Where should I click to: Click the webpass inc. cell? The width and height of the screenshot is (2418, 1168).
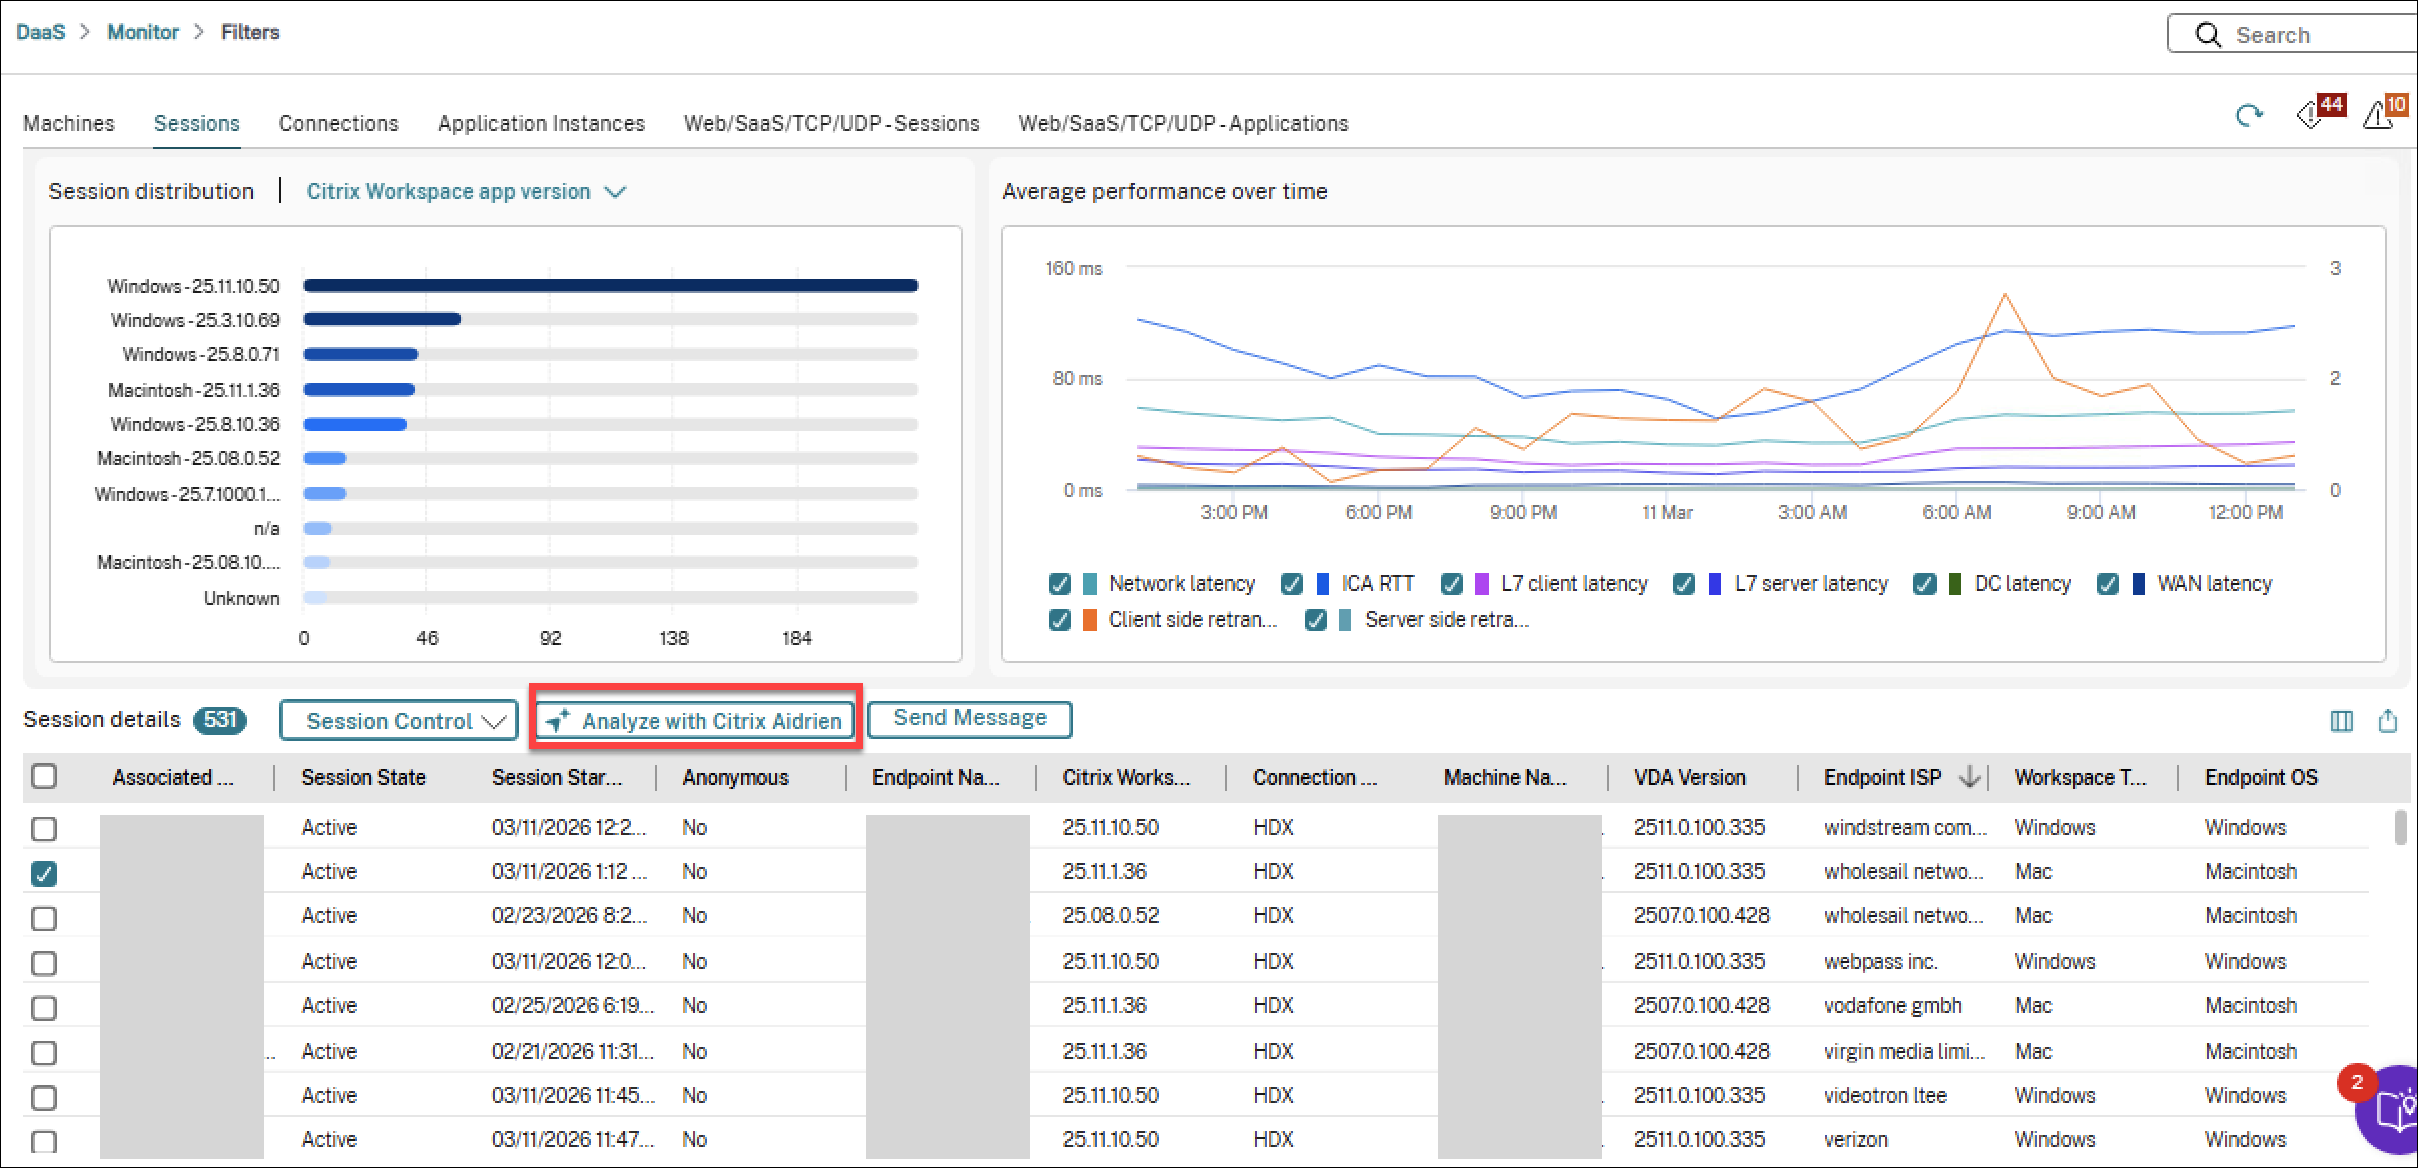pyautogui.click(x=1880, y=961)
